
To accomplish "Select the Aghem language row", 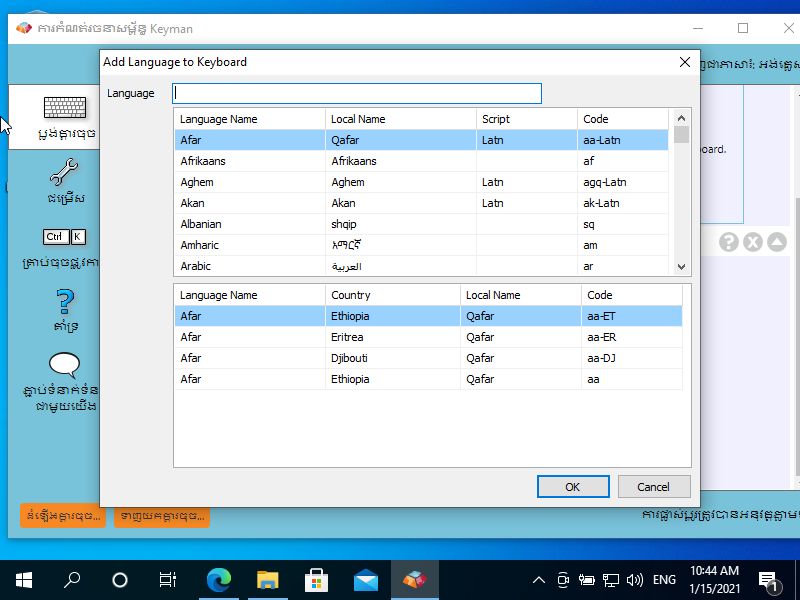I will pyautogui.click(x=421, y=182).
